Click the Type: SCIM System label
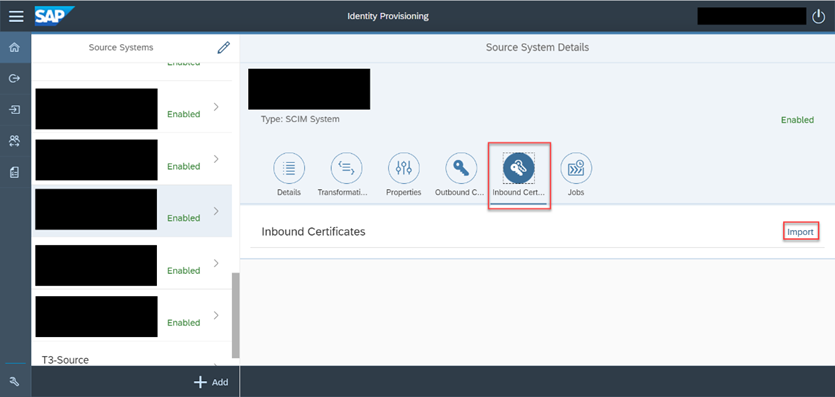Image resolution: width=835 pixels, height=397 pixels. pyautogui.click(x=300, y=119)
